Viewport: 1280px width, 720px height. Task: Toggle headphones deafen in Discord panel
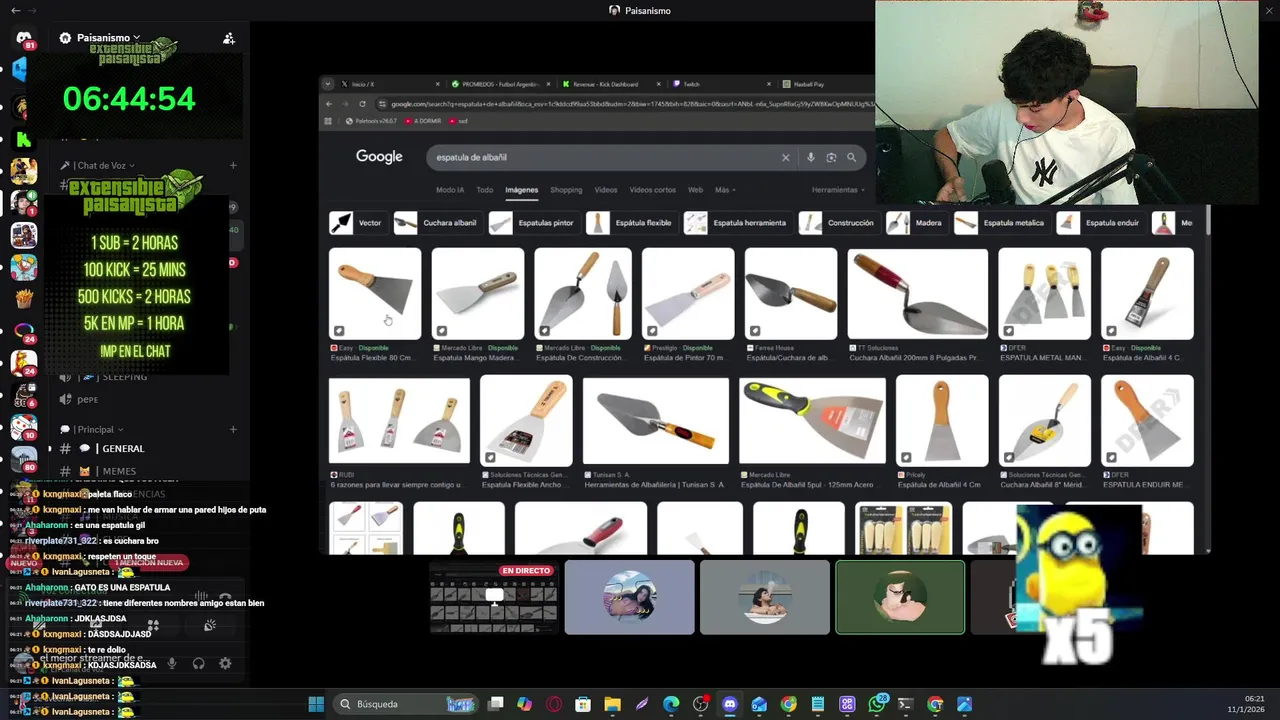(198, 663)
